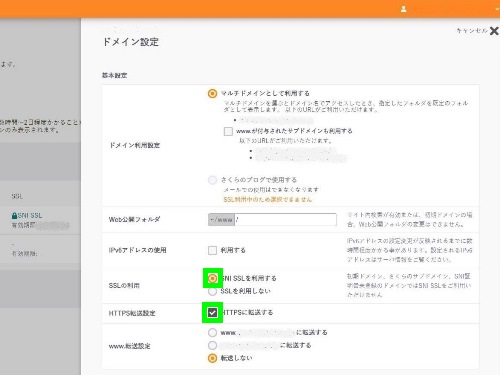
Task: Enable the www subdomain usage checkbox
Action: pyautogui.click(x=228, y=131)
